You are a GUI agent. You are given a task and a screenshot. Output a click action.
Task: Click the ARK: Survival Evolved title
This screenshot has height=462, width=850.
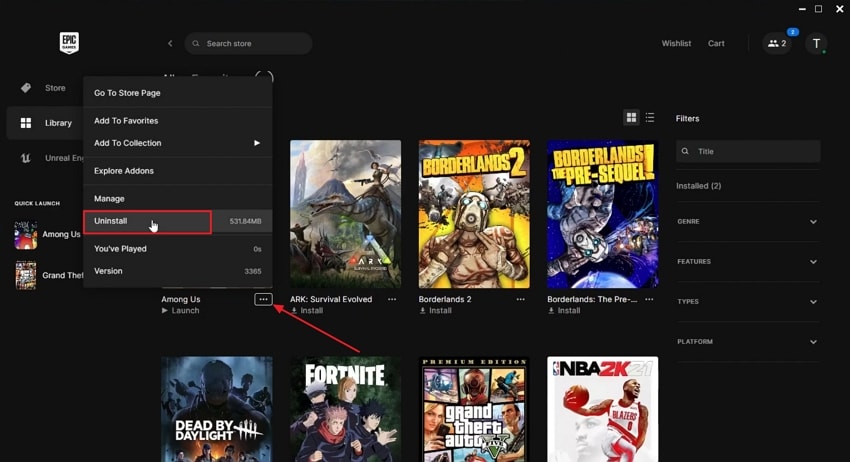coord(331,299)
